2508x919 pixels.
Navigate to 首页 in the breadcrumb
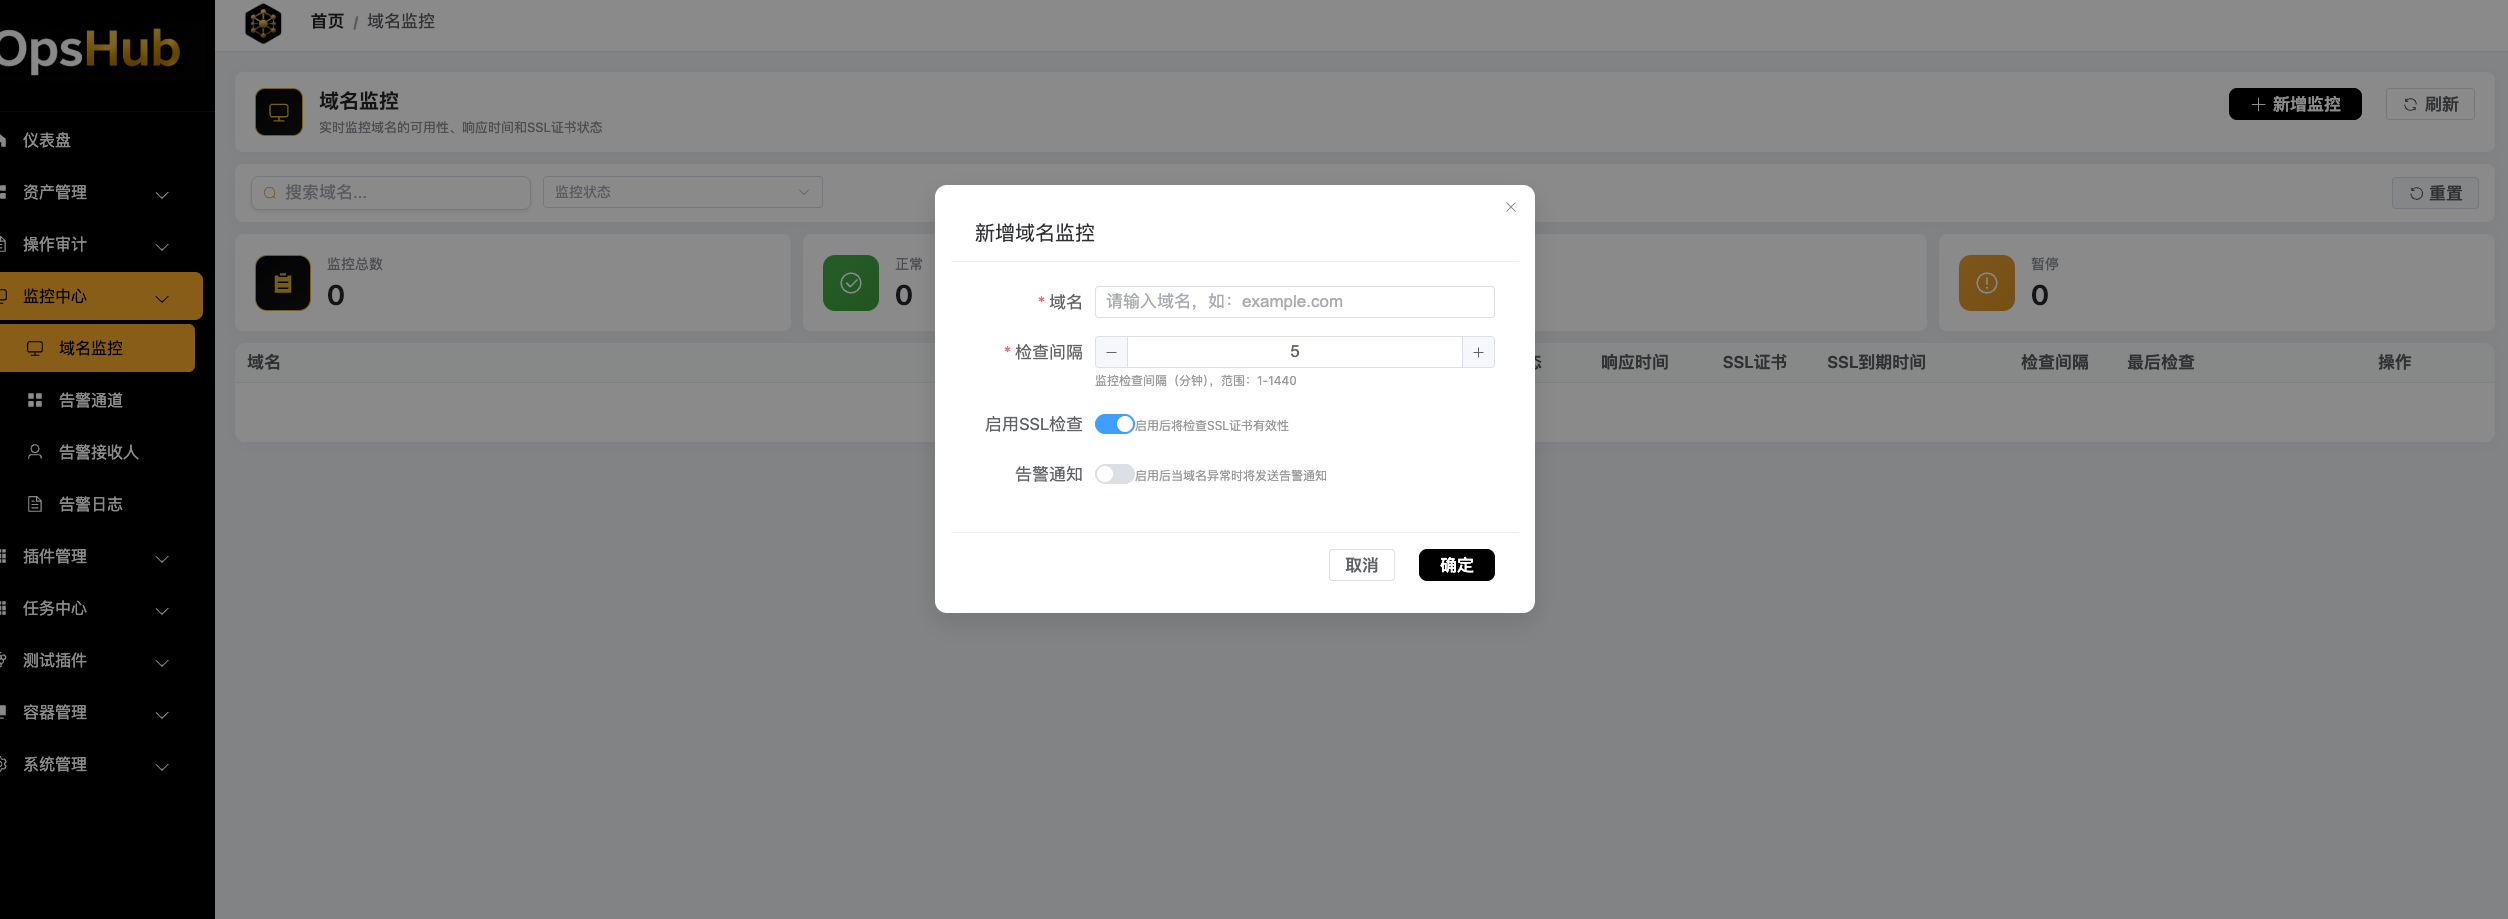(x=326, y=21)
